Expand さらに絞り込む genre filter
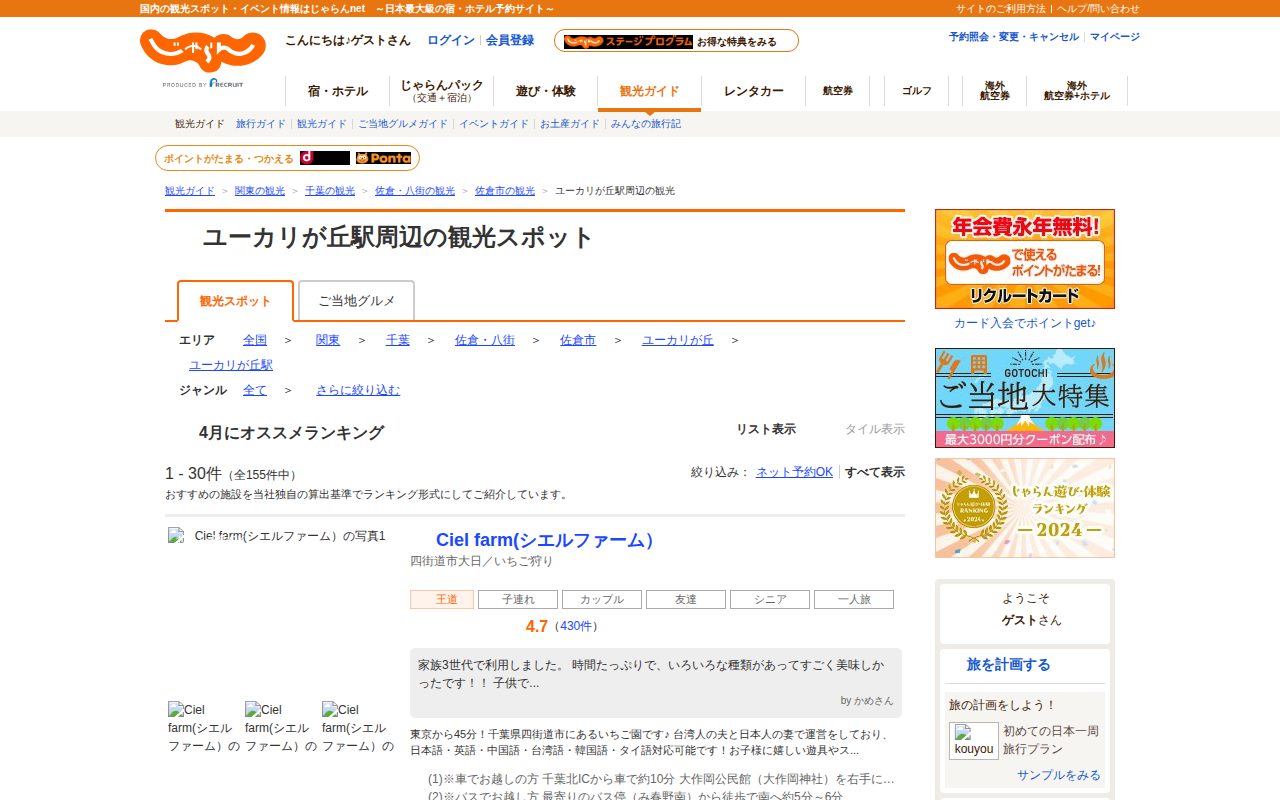 point(358,390)
